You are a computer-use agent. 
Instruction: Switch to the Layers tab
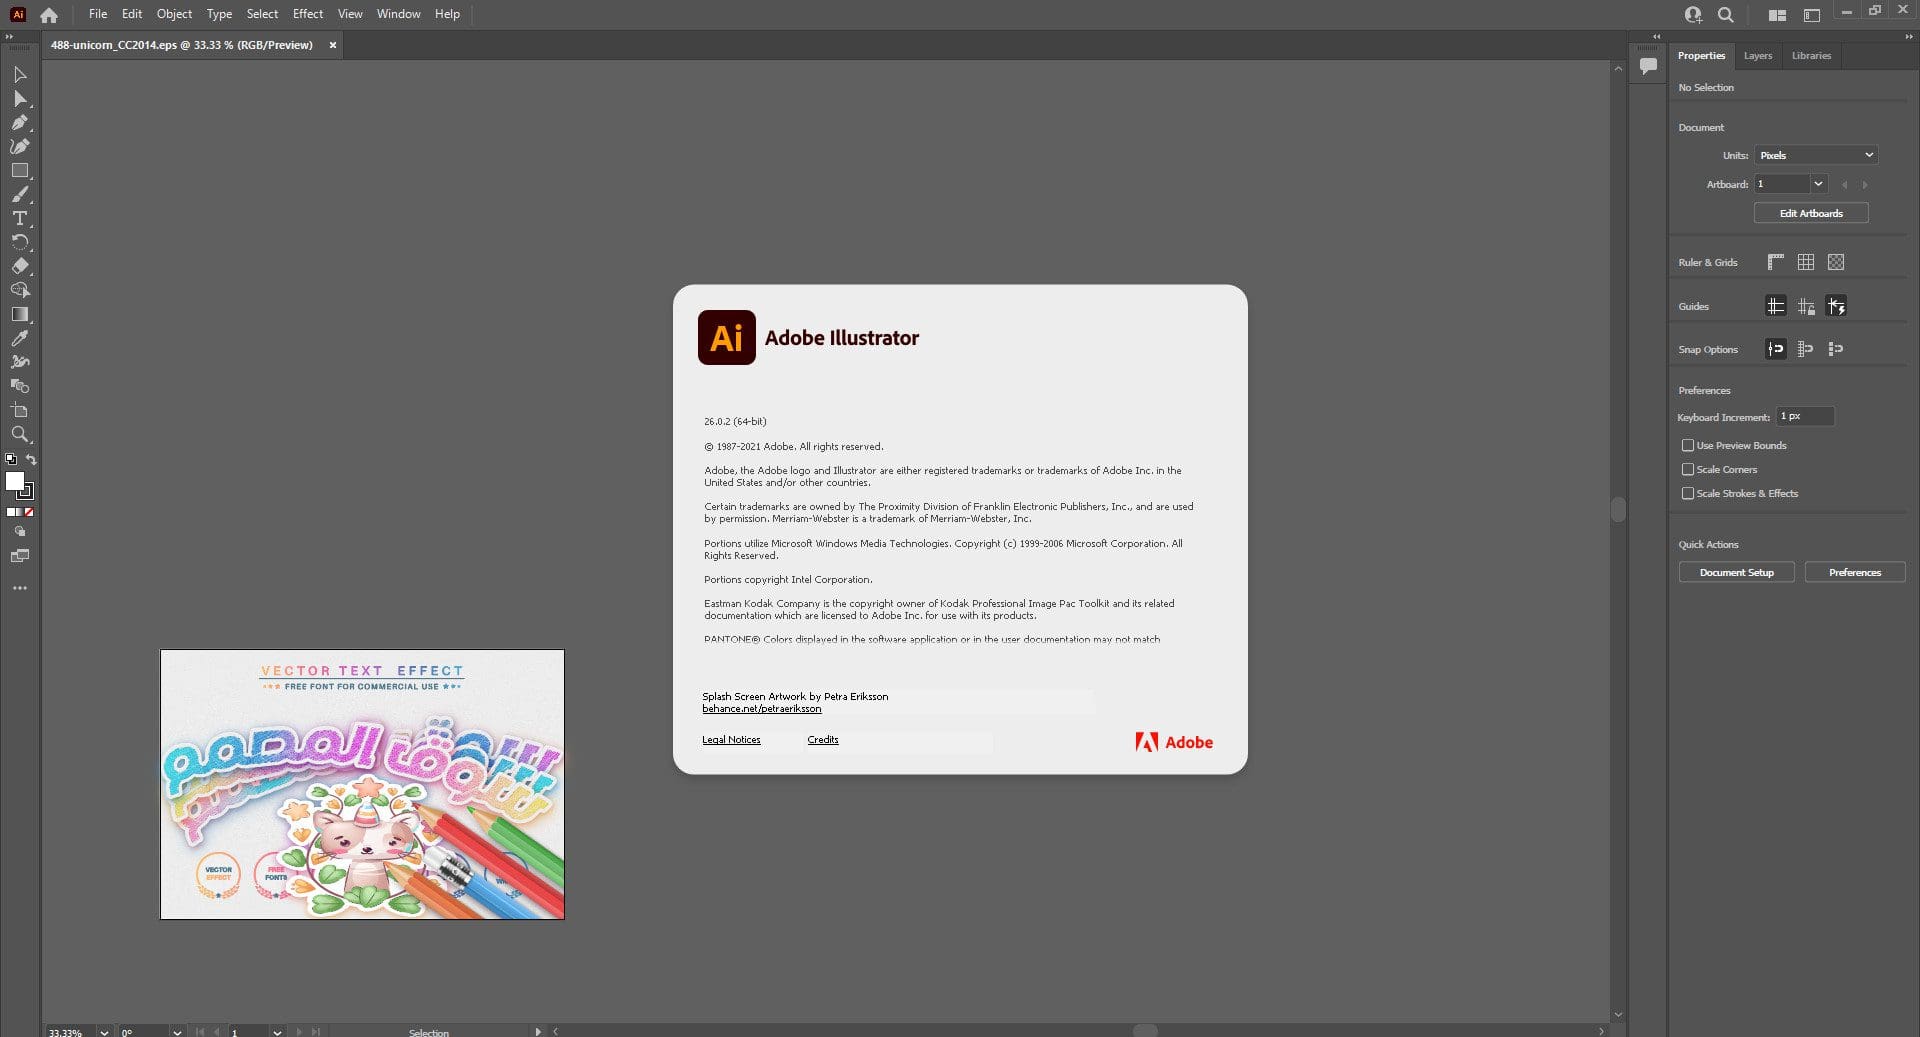pos(1757,56)
